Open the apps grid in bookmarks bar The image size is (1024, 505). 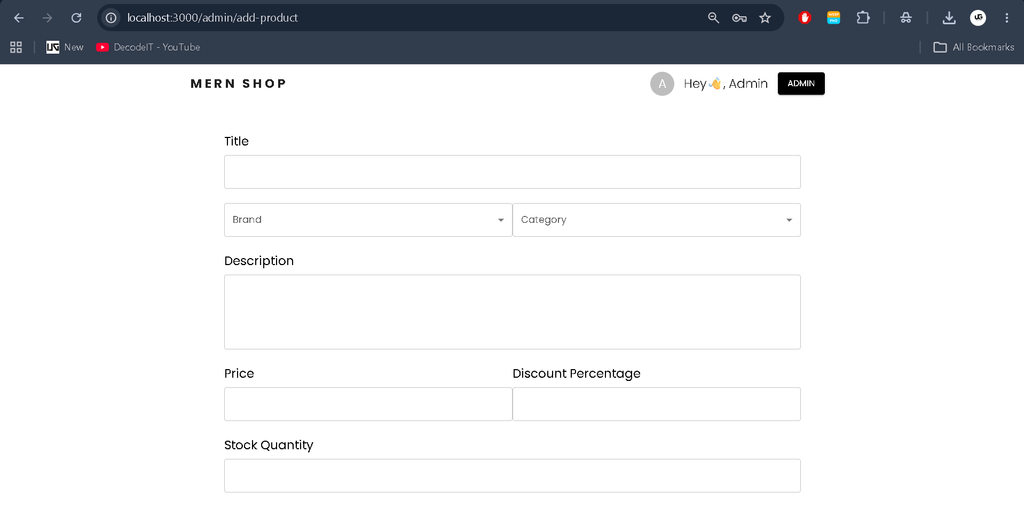tap(16, 47)
